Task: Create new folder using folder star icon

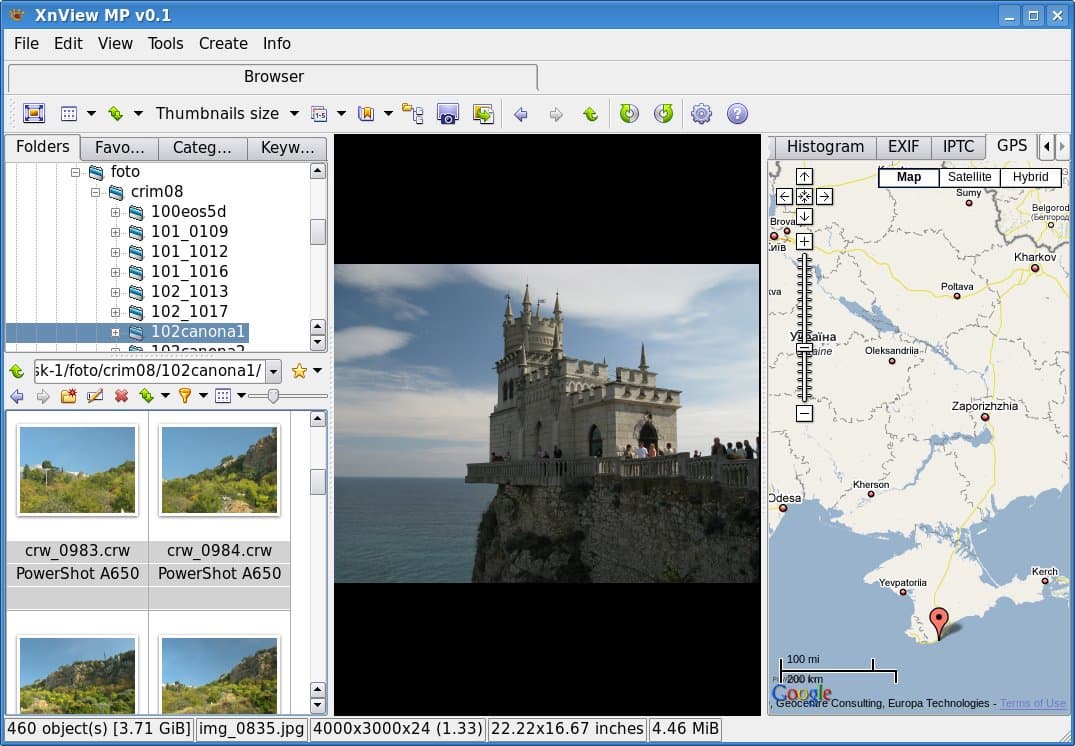Action: [x=68, y=396]
